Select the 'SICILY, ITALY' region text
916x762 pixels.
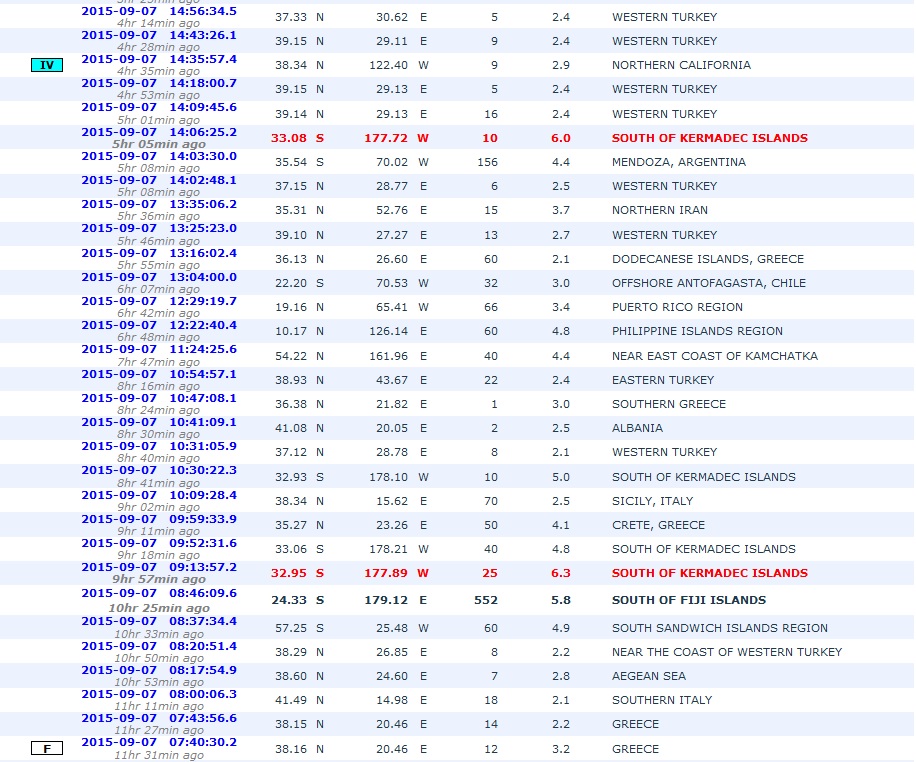[x=653, y=501]
